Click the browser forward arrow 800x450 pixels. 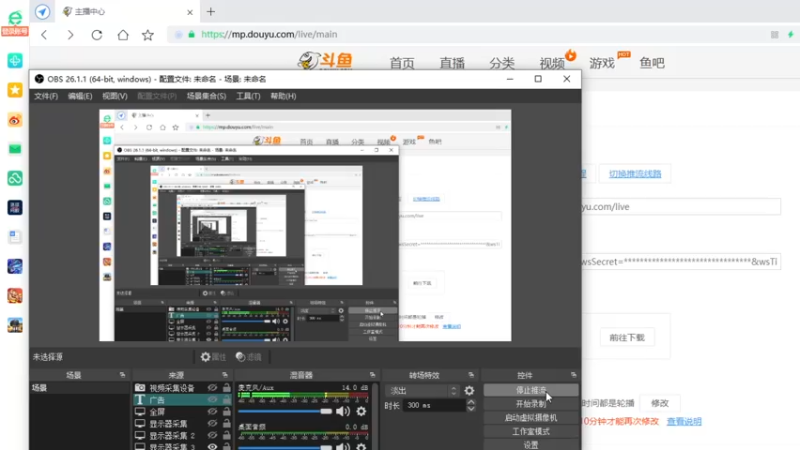(70, 35)
